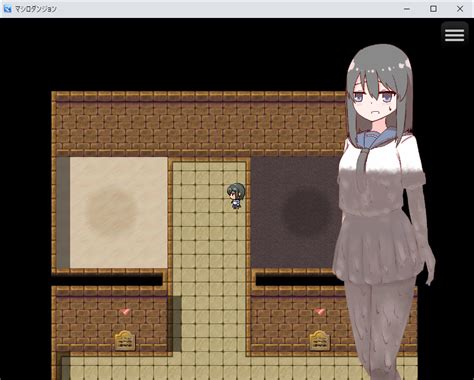Read the left wall sign plaque
Image resolution: width=474 pixels, height=380 pixels.
125,340
